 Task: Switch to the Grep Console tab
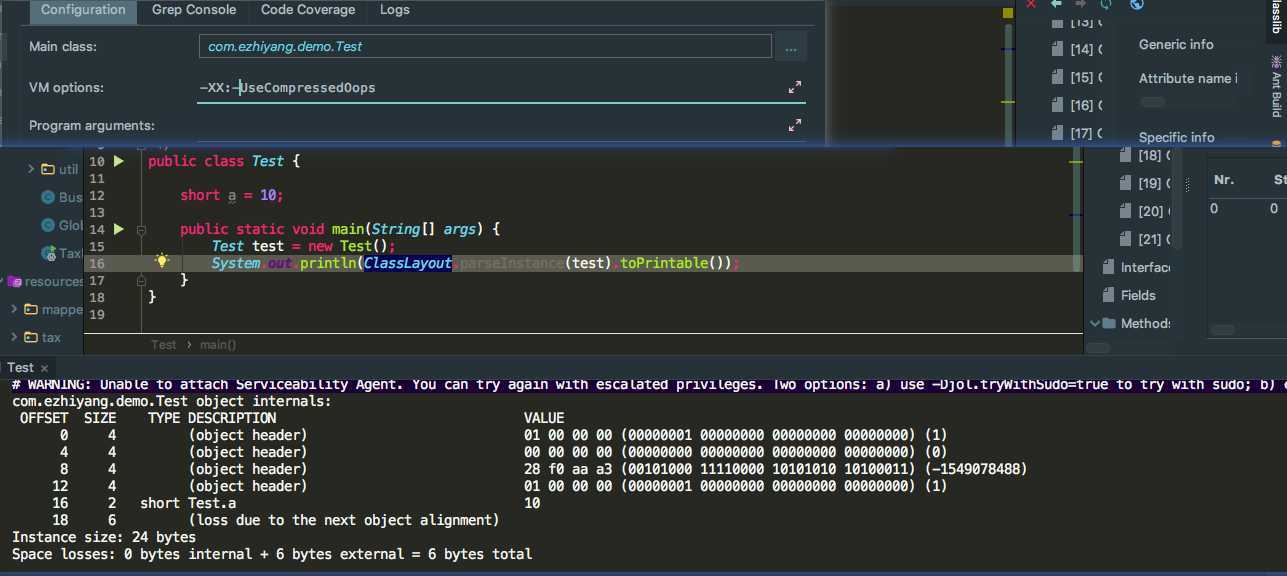pos(194,10)
